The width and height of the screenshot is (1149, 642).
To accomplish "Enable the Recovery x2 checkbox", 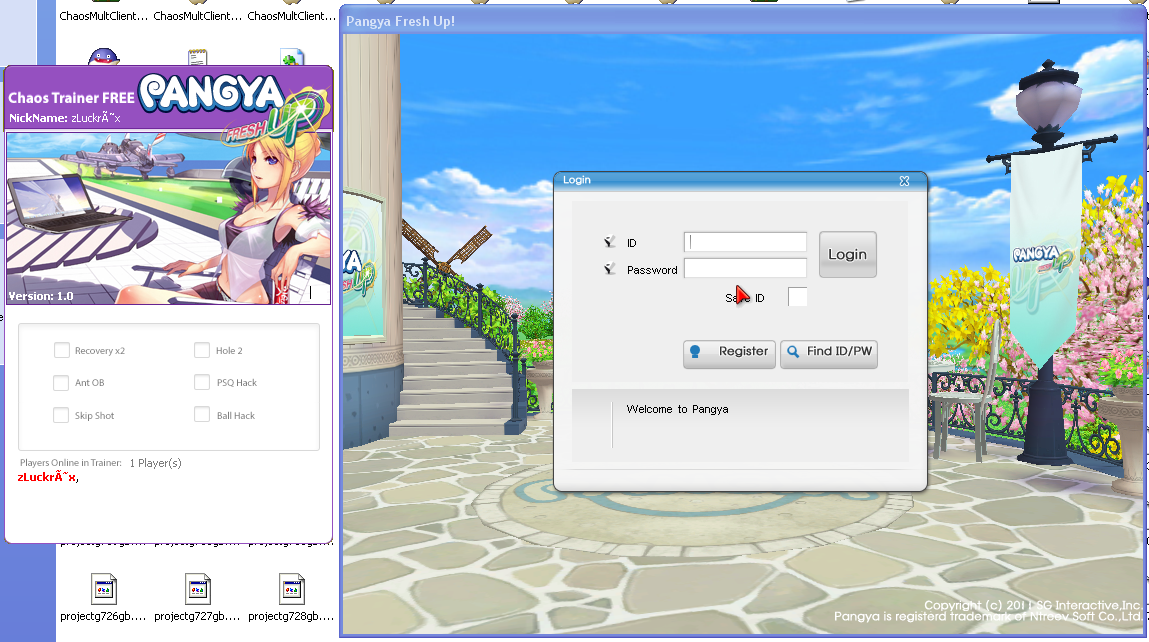I will (x=62, y=350).
